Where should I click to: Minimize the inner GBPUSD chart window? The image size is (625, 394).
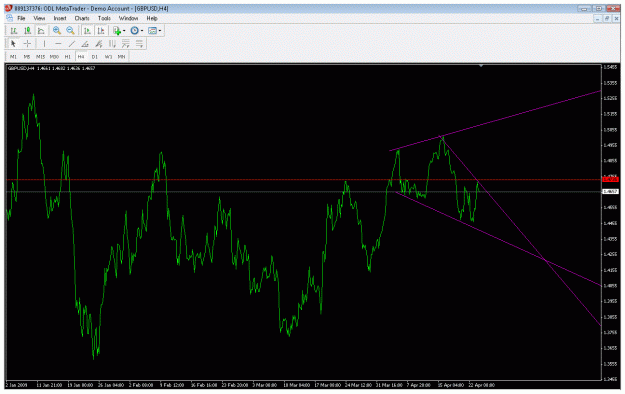[597, 18]
